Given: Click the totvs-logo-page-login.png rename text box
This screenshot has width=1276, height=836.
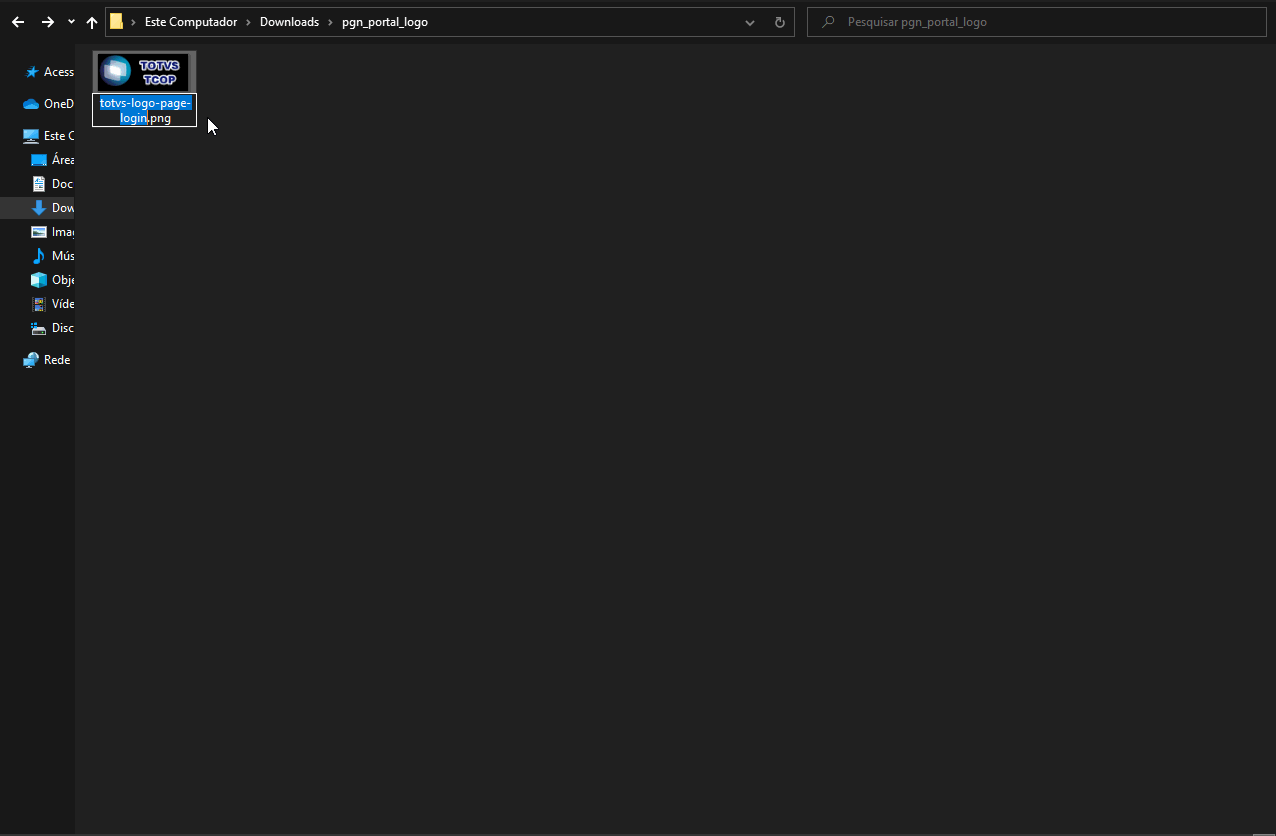Looking at the screenshot, I should pyautogui.click(x=144, y=110).
